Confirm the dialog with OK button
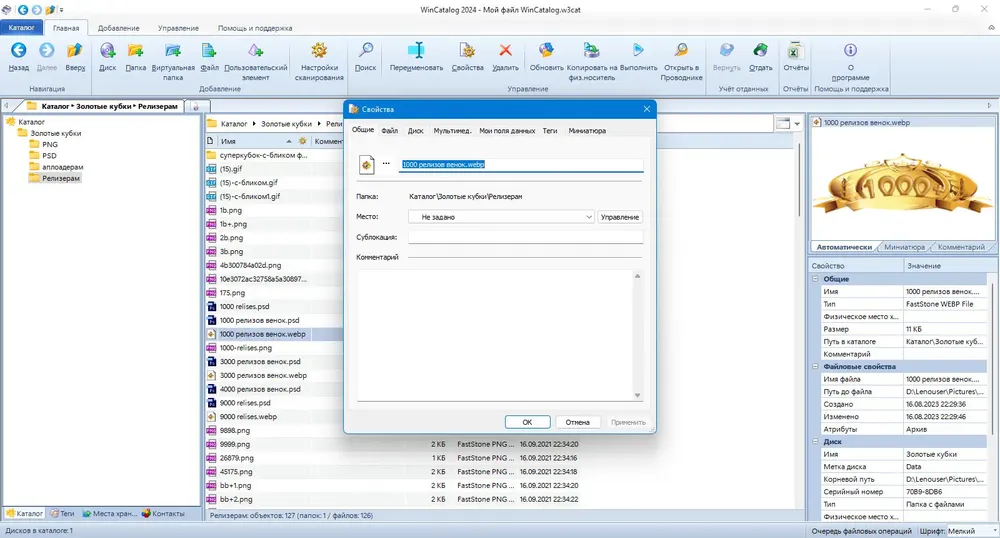The width and height of the screenshot is (1000, 538). tap(527, 422)
